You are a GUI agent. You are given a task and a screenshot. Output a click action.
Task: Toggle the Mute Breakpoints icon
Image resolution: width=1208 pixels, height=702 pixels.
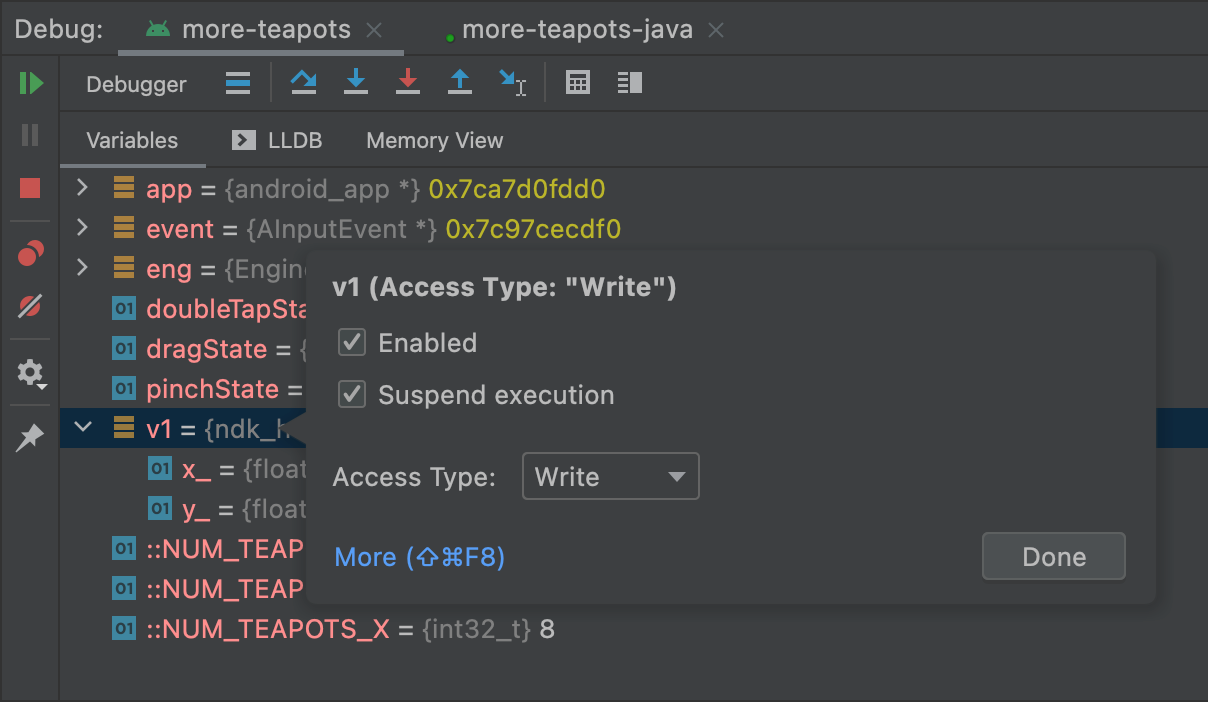(30, 306)
